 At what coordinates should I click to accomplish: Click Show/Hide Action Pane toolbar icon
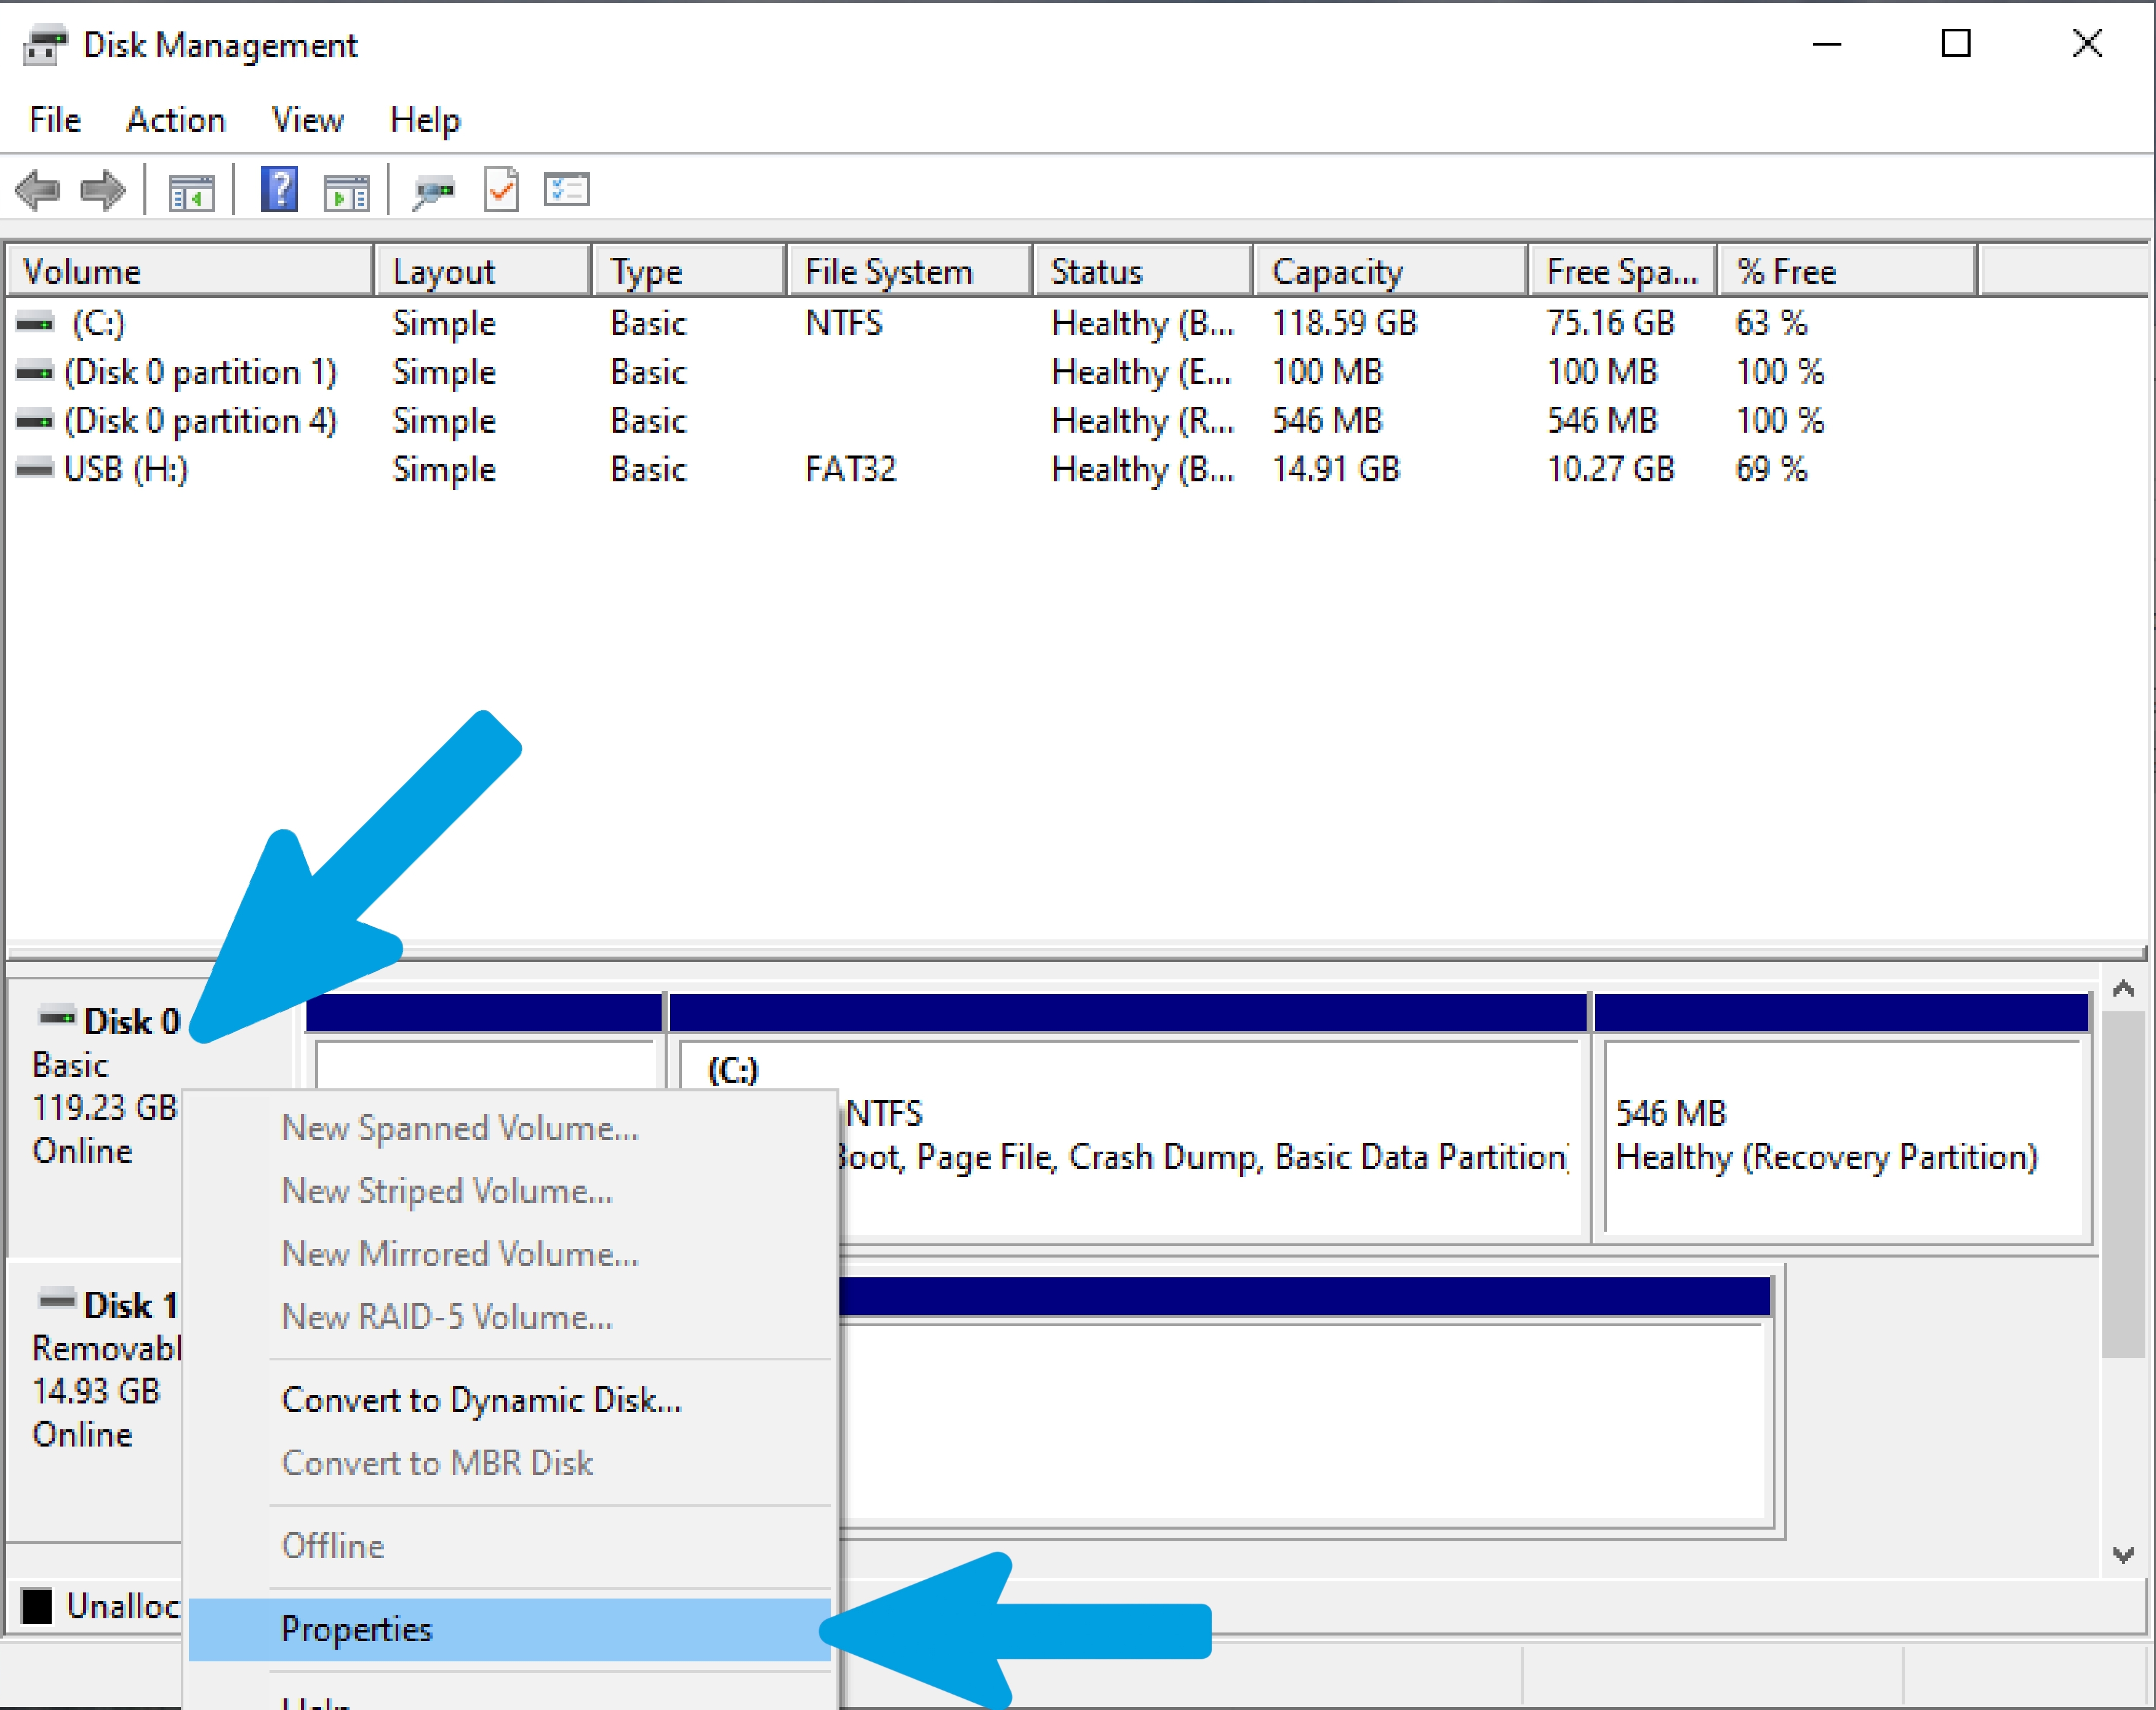(346, 191)
